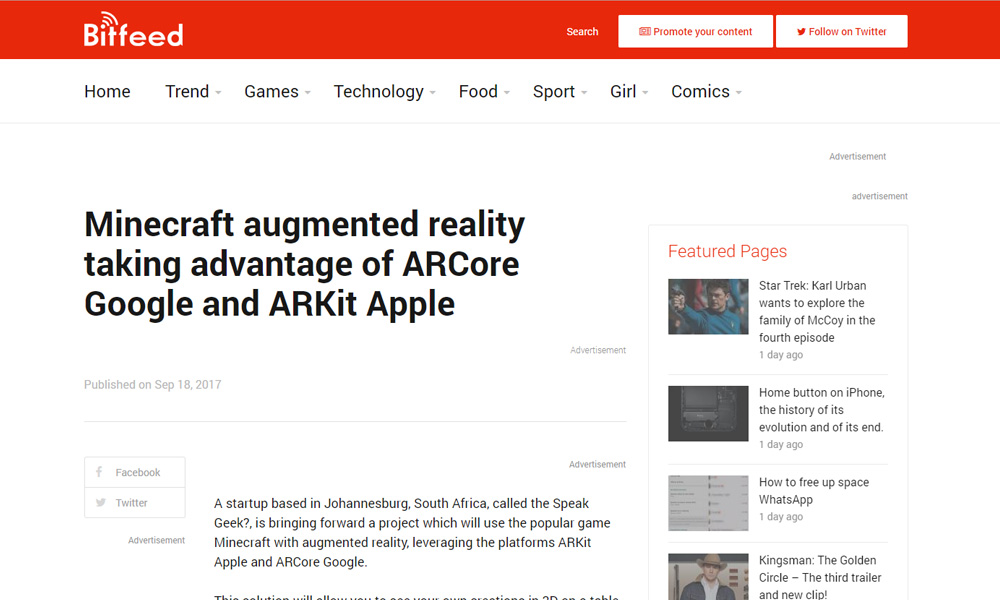The height and width of the screenshot is (600, 1000).
Task: Open the Comics menu
Action: tap(700, 92)
